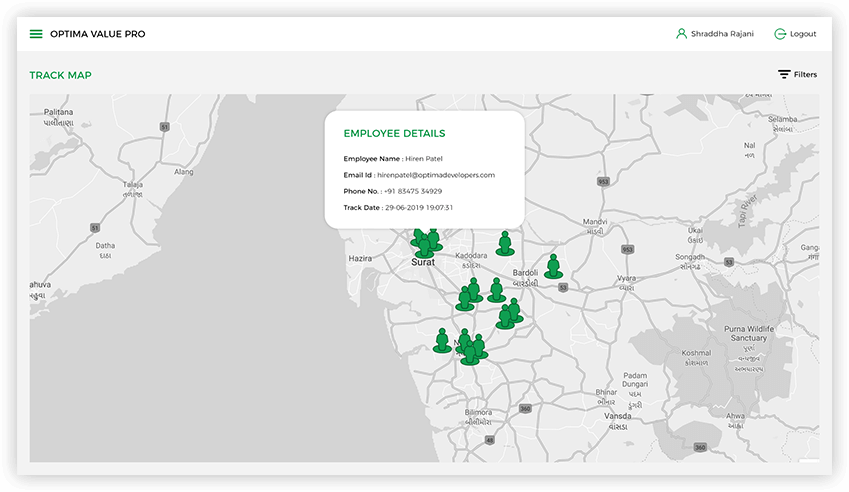Select the isolated marker west of Navsari cluster
Image resolution: width=849 pixels, height=492 pixels.
(442, 341)
